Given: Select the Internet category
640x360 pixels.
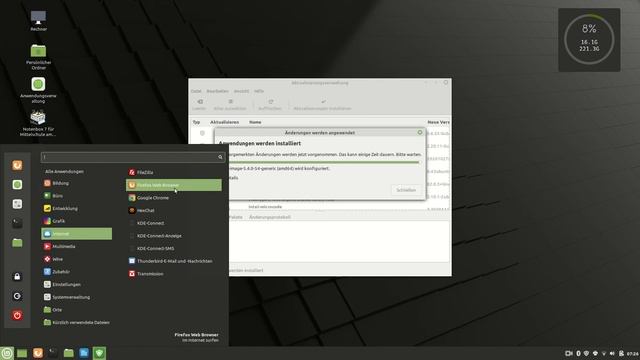Looking at the screenshot, I should pos(76,234).
